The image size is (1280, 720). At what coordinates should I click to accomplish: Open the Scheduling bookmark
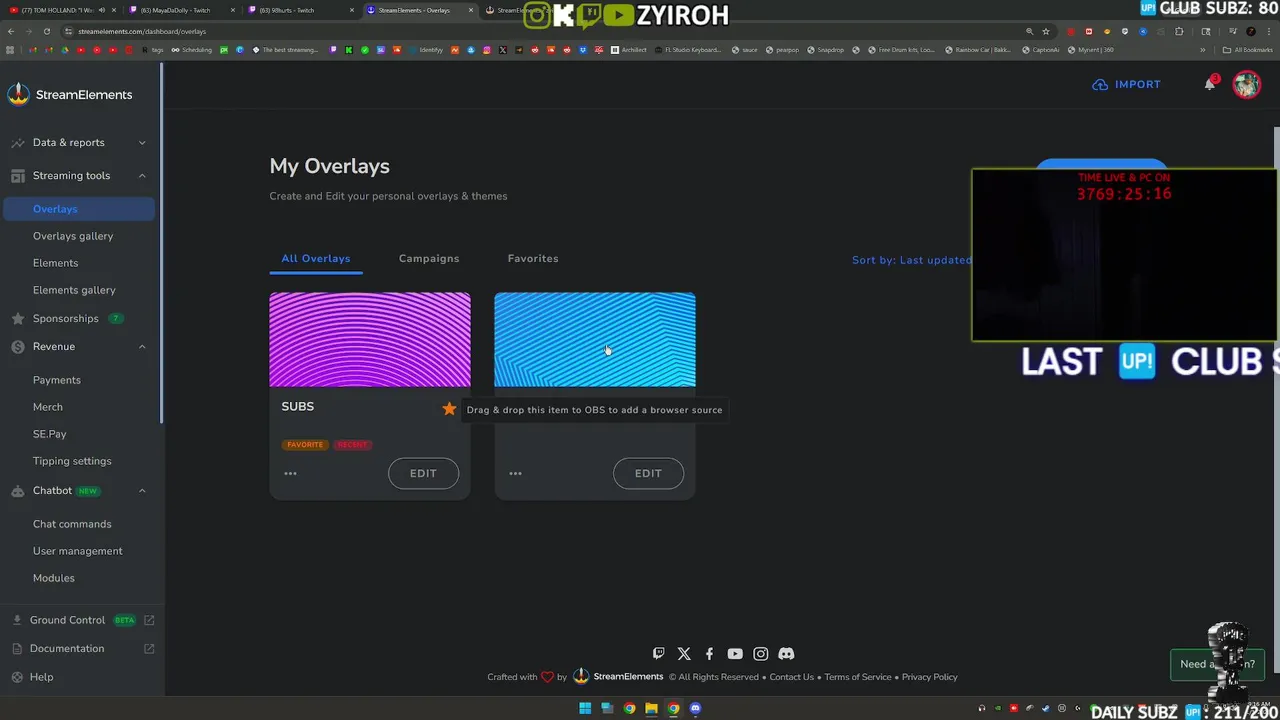pos(192,50)
